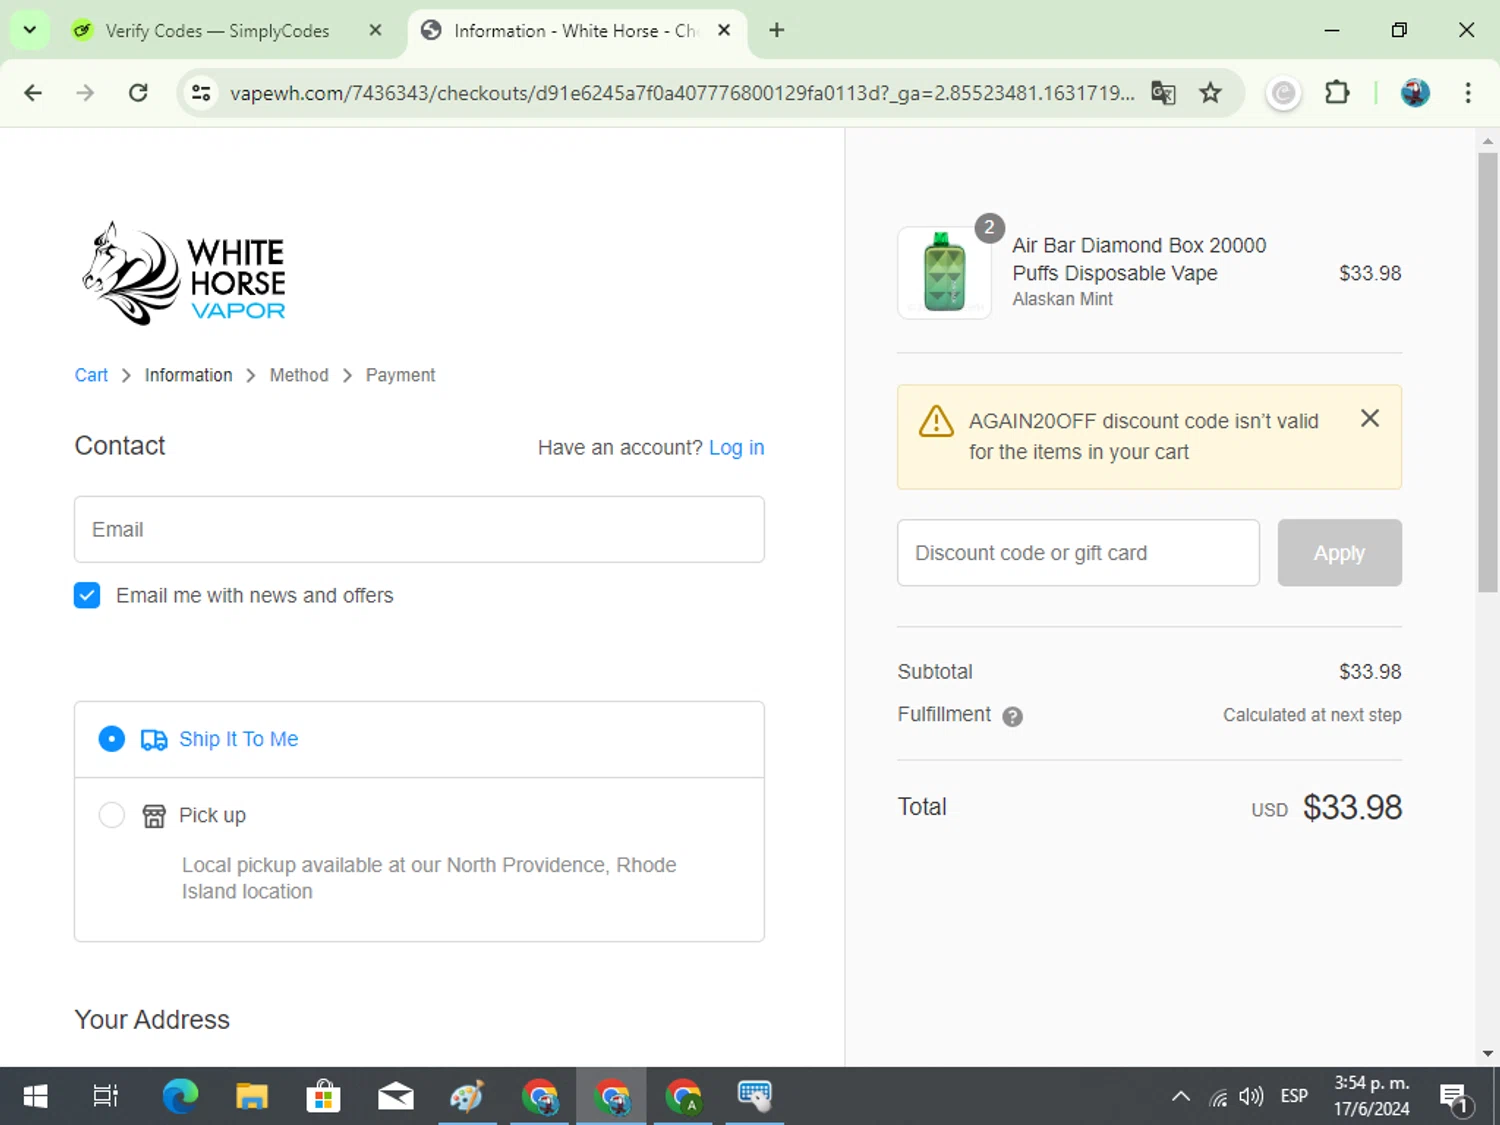The width and height of the screenshot is (1500, 1125).
Task: Open Mail app from taskbar
Action: point(396,1097)
